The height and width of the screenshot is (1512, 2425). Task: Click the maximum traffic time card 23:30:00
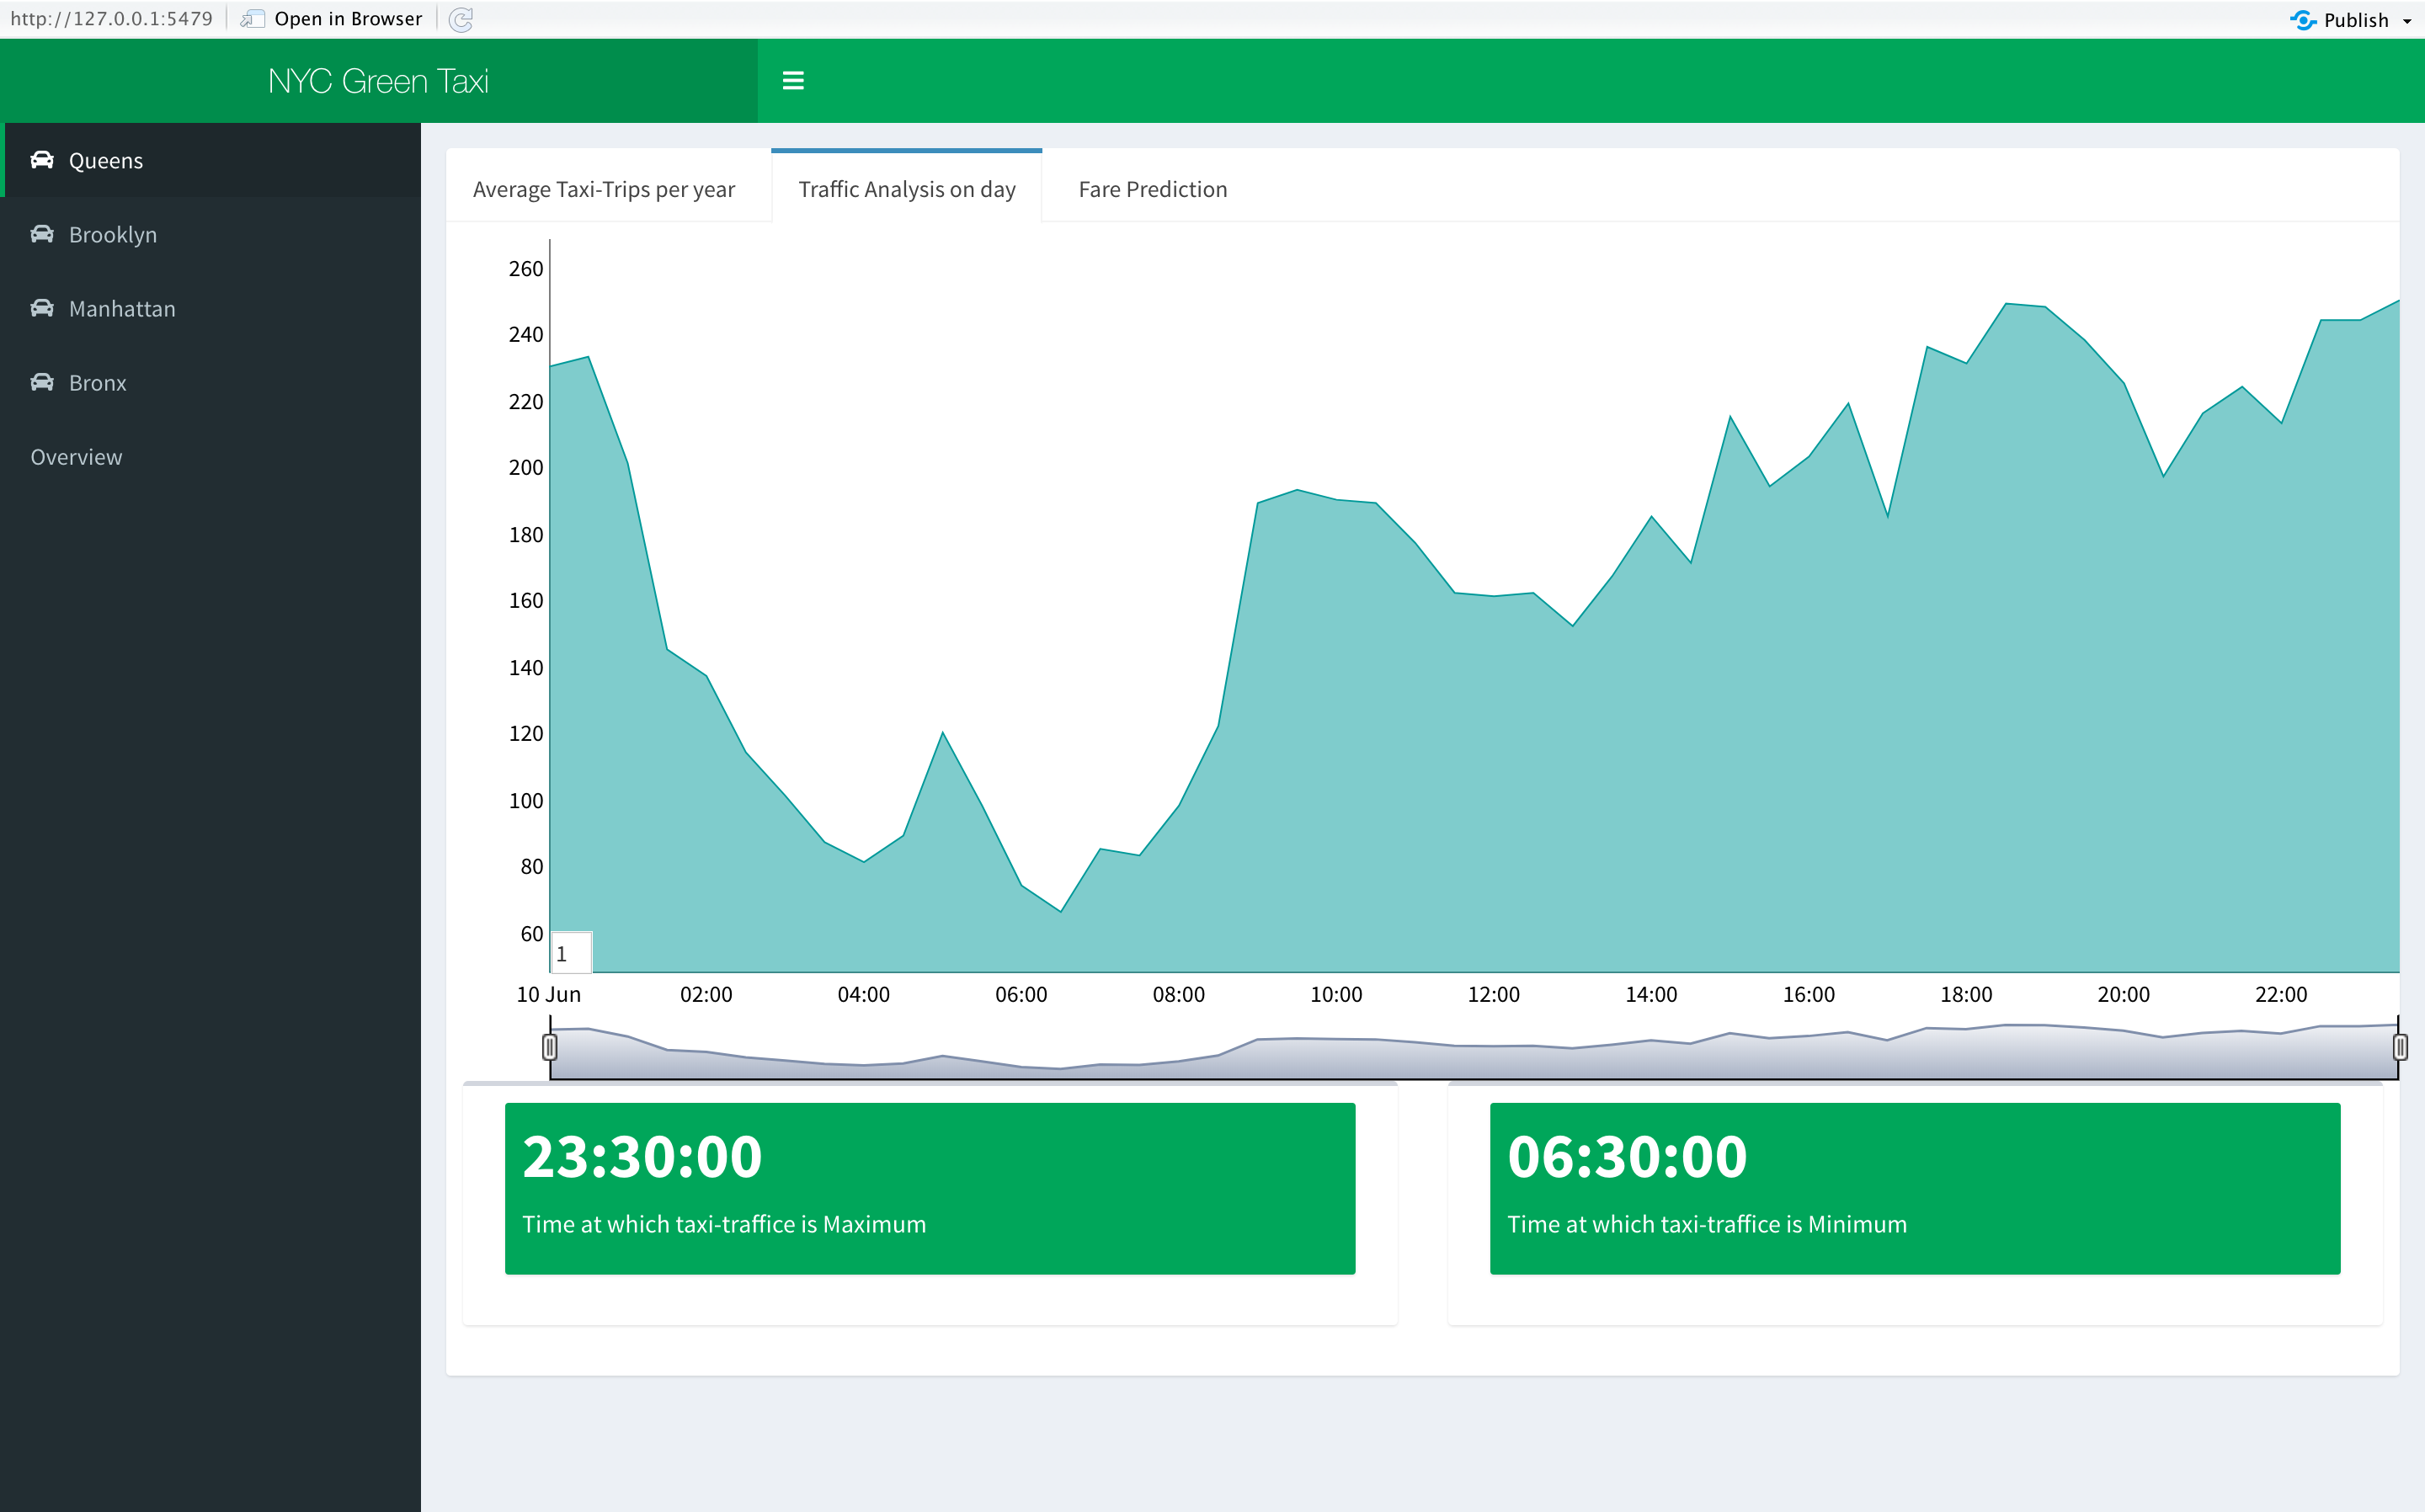pyautogui.click(x=930, y=1188)
